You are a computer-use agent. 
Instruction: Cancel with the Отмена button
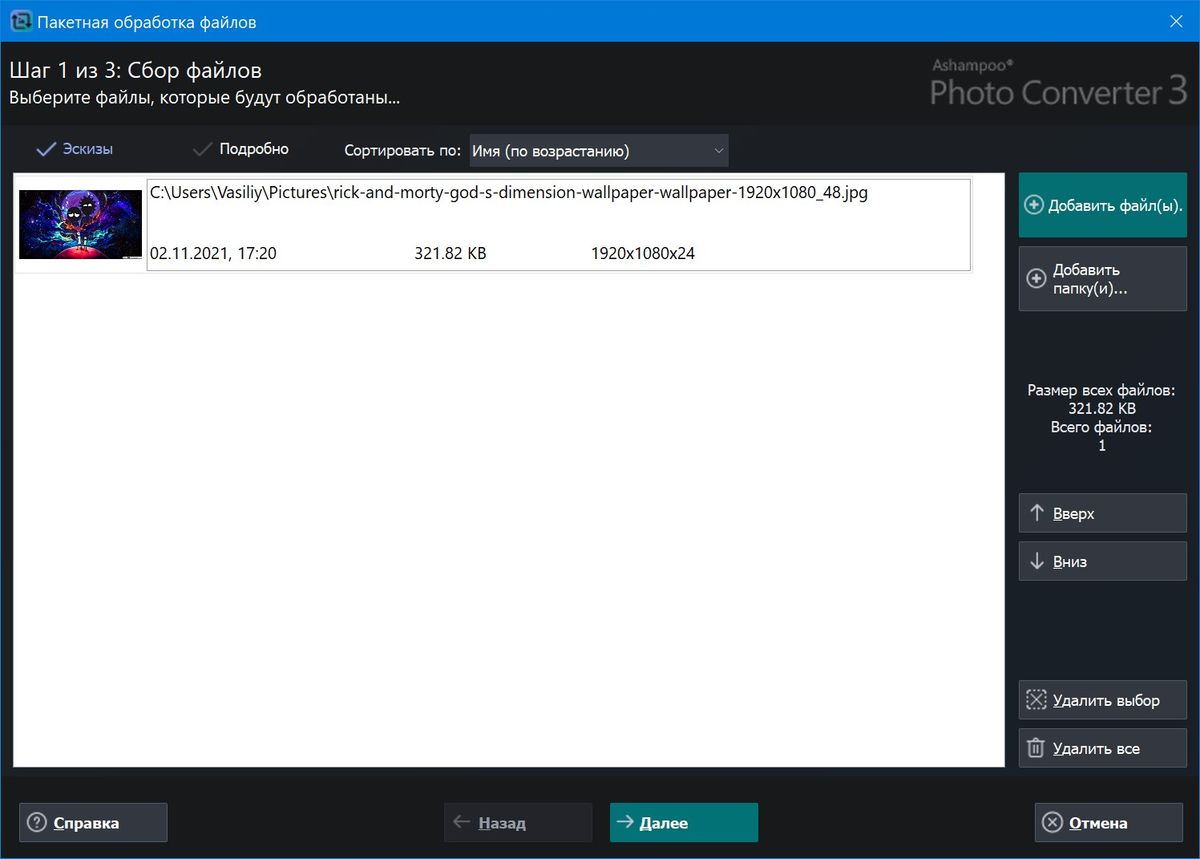click(x=1109, y=823)
